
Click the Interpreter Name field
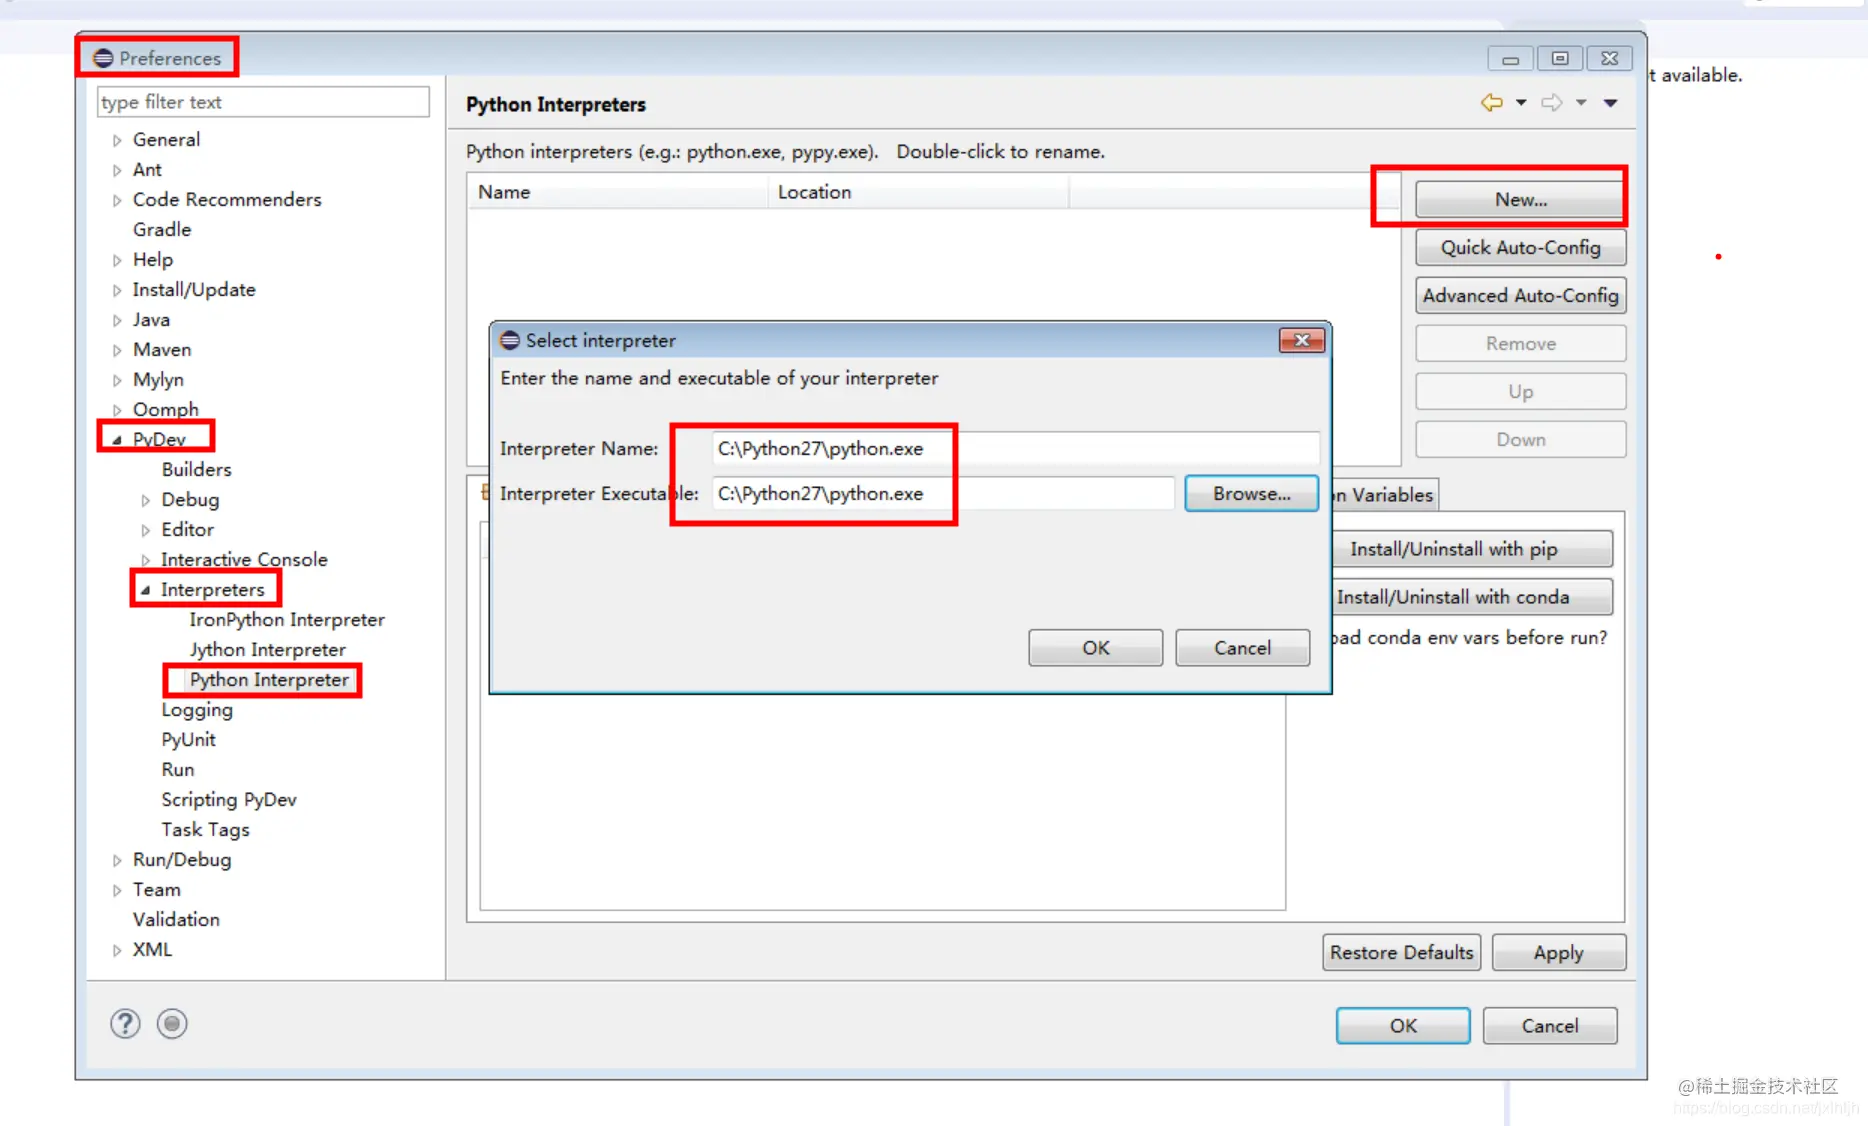pos(1015,449)
